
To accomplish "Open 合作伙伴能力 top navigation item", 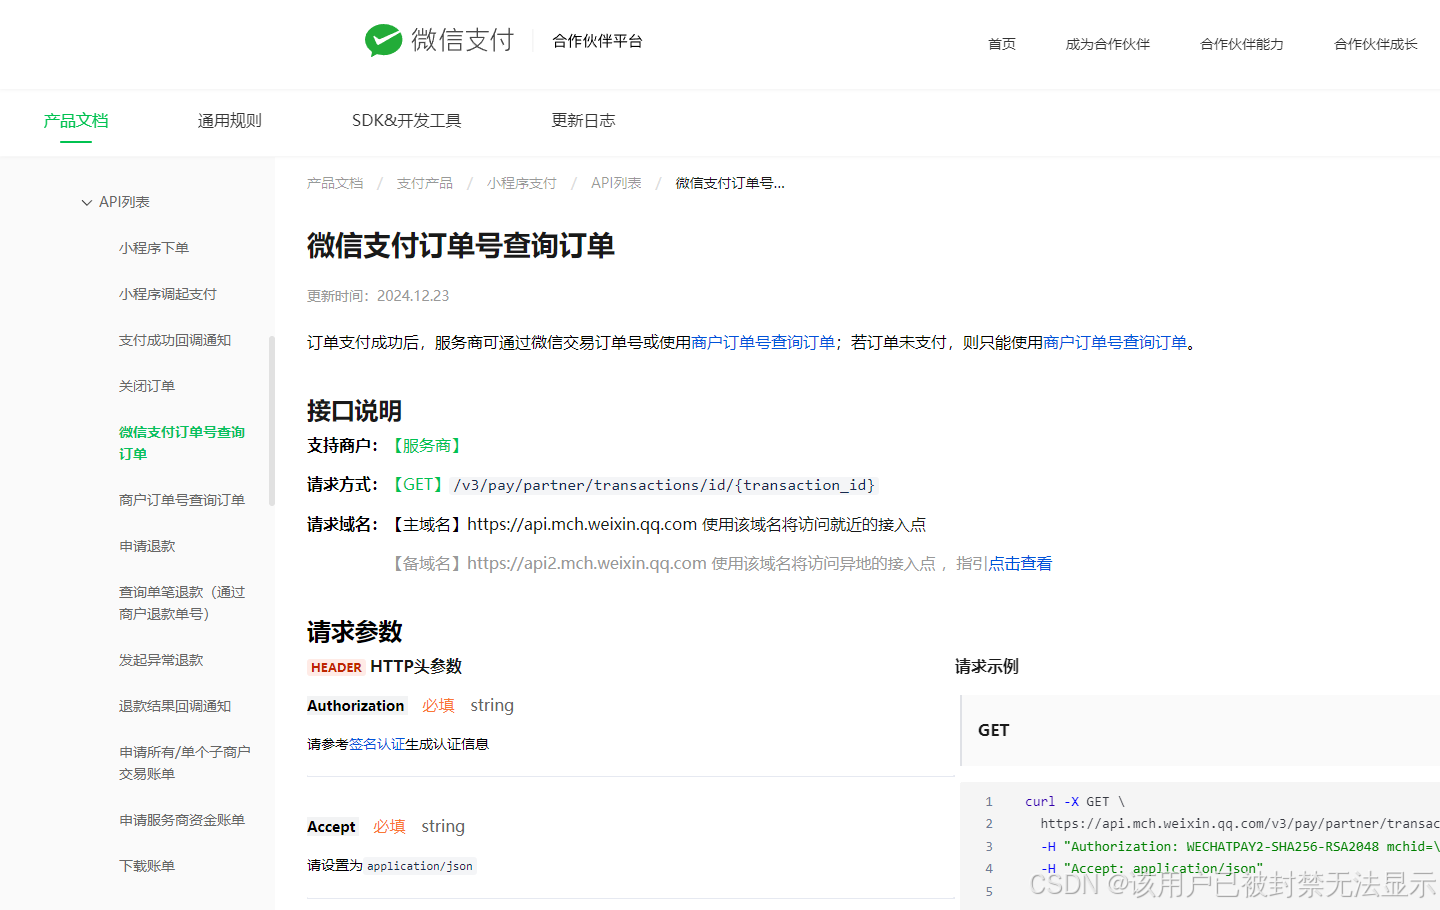I will [x=1241, y=44].
